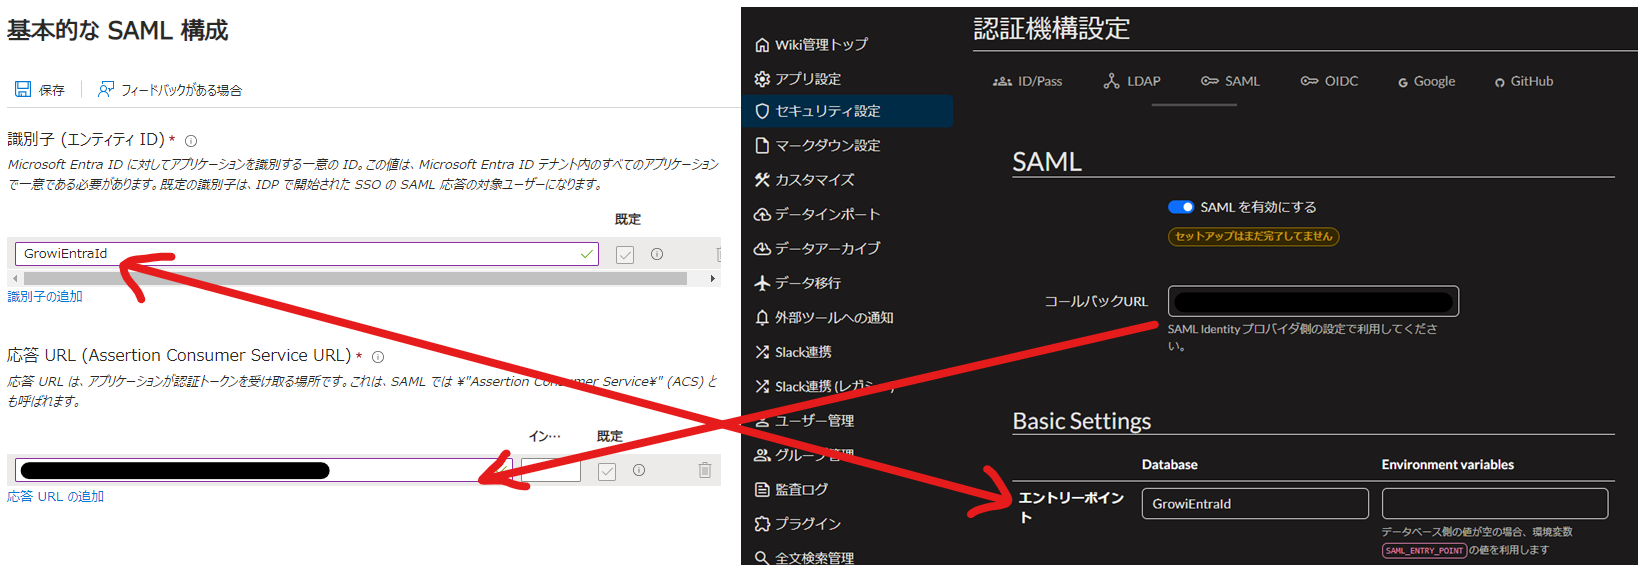The image size is (1642, 570).
Task: Select the SAML tab
Action: (x=1230, y=81)
